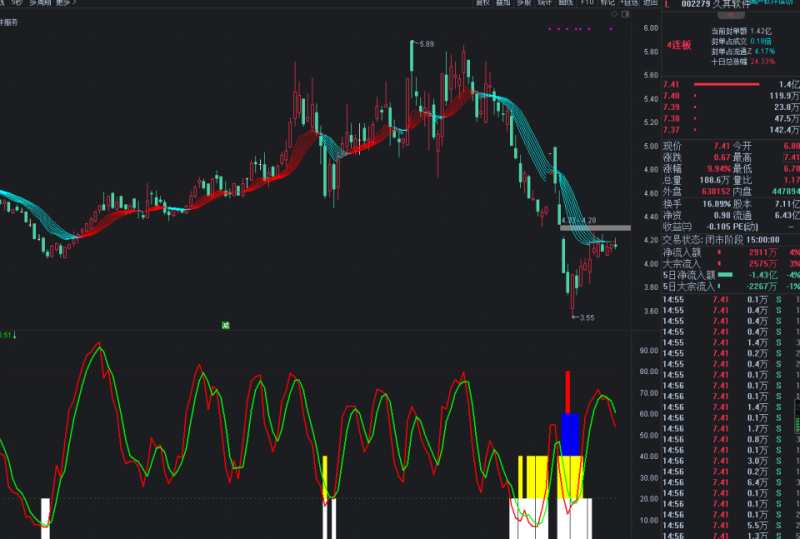Click the 4连板 limit-up badge
The image size is (800, 539).
point(680,45)
